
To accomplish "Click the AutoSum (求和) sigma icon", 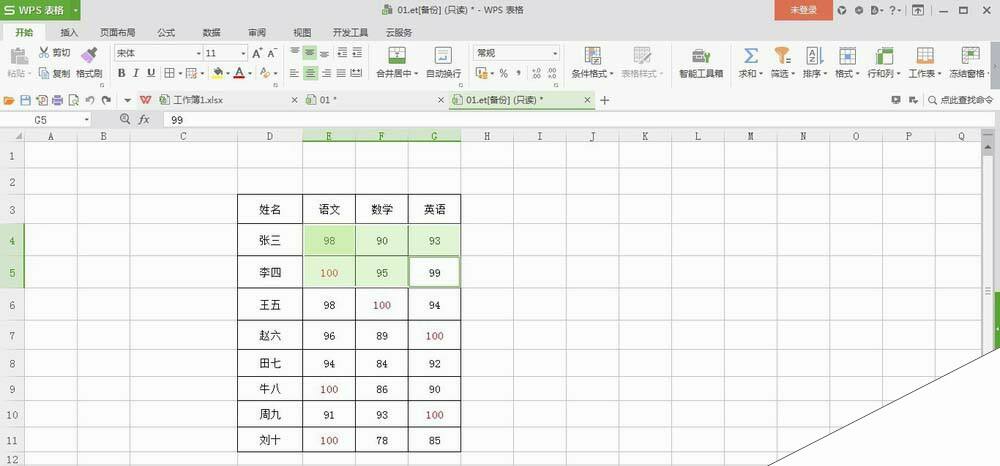I will click(x=749, y=55).
